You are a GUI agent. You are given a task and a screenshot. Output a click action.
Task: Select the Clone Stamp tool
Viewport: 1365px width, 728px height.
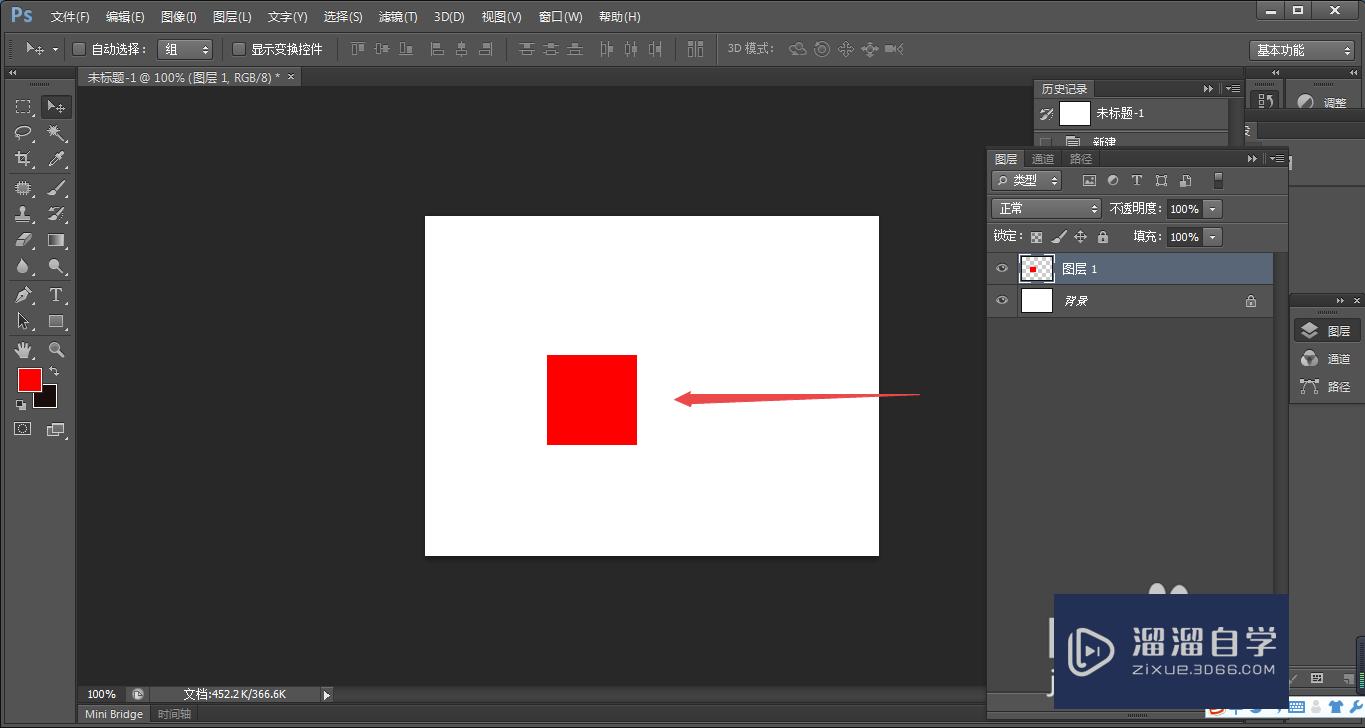tap(23, 214)
